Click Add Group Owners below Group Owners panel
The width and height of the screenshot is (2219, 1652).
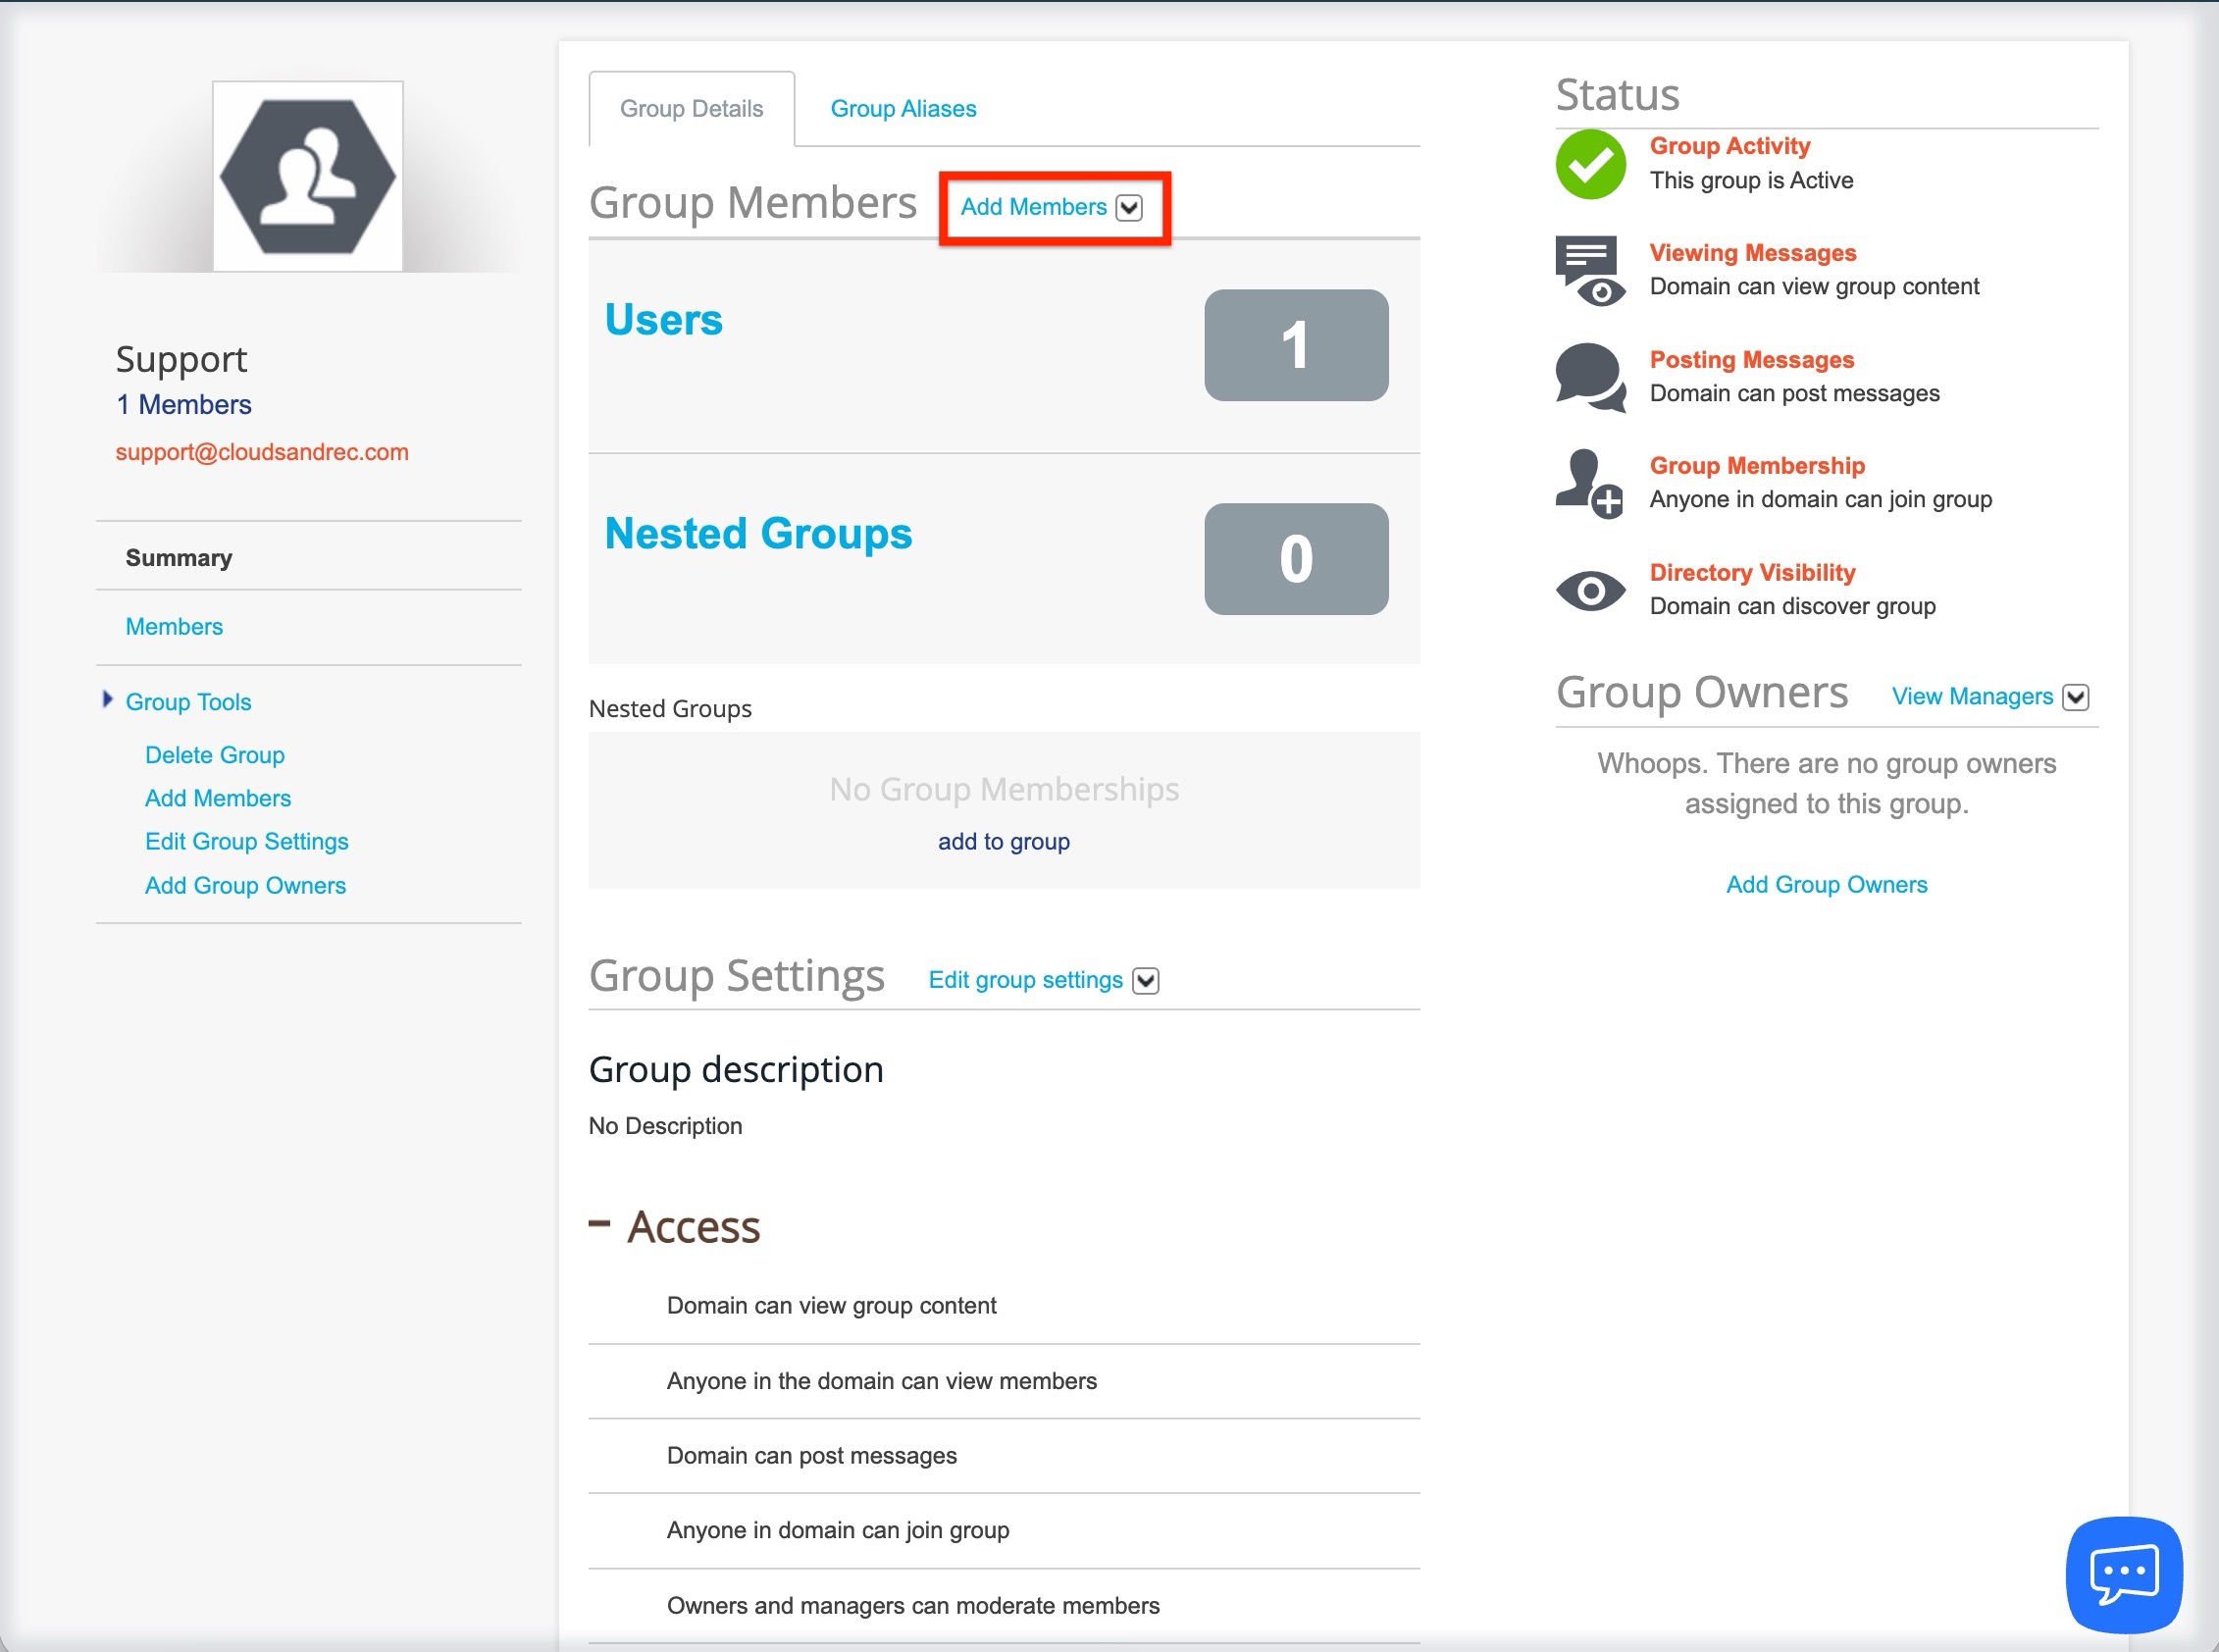(x=1826, y=885)
